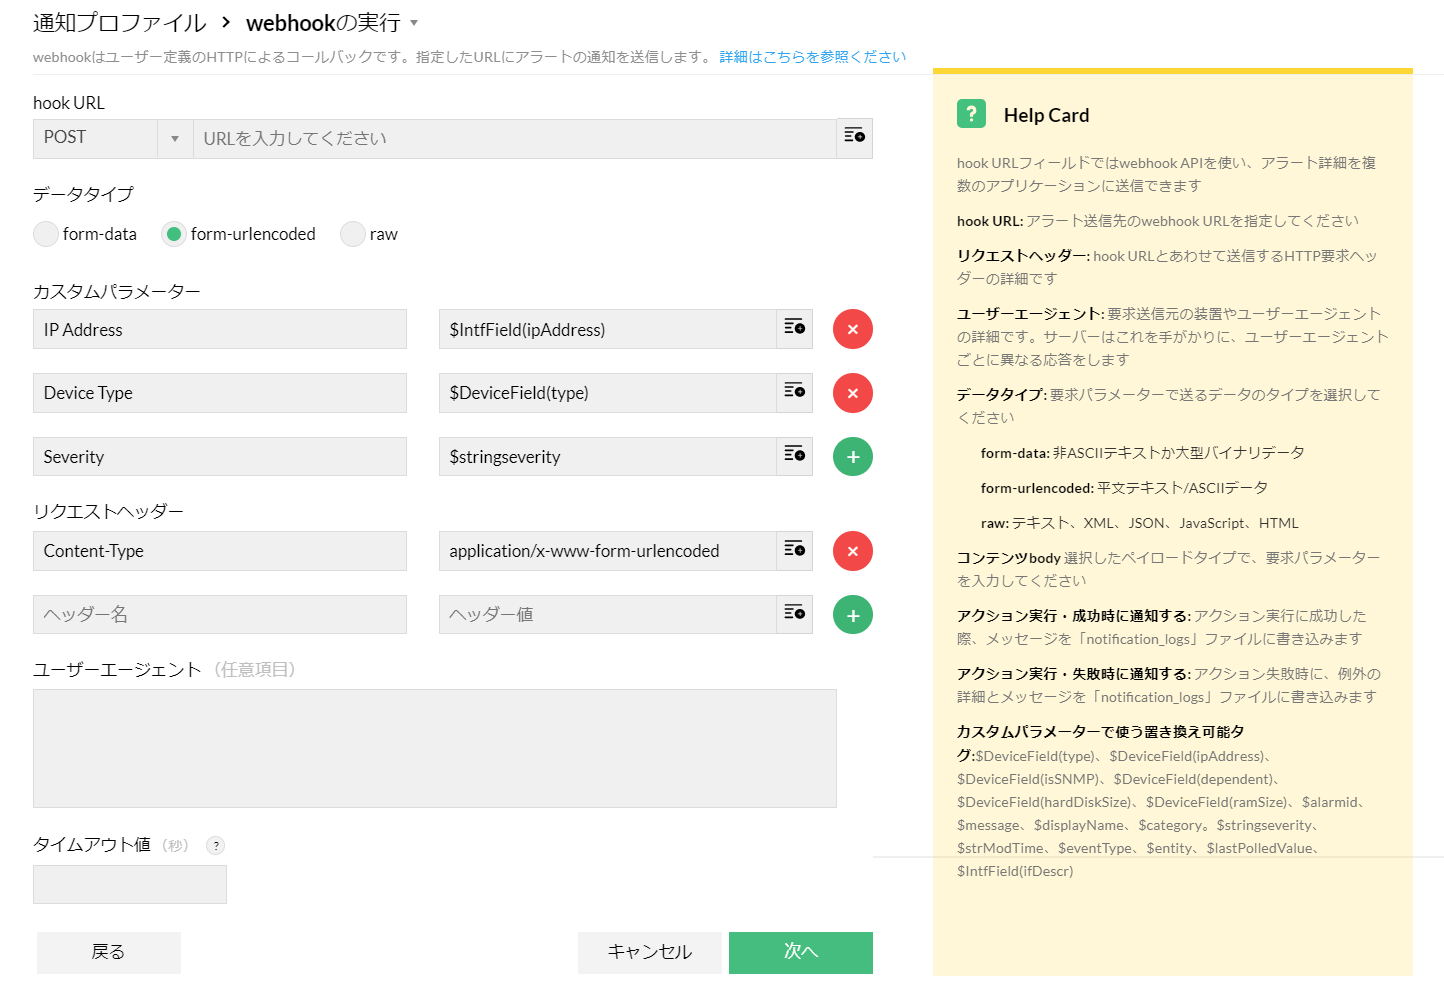Open the 詳細はこちらを参照ください link
The image size is (1444, 1002).
(x=813, y=57)
